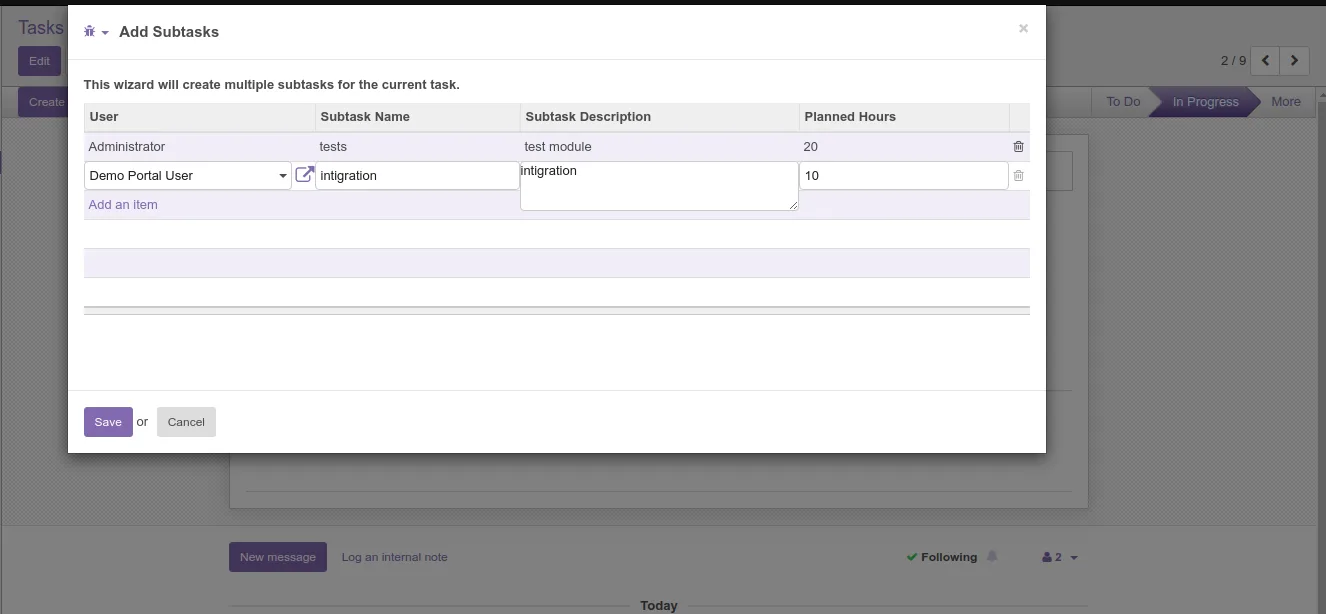1326x614 pixels.
Task: Click the Subtask Description textarea
Action: coord(659,186)
